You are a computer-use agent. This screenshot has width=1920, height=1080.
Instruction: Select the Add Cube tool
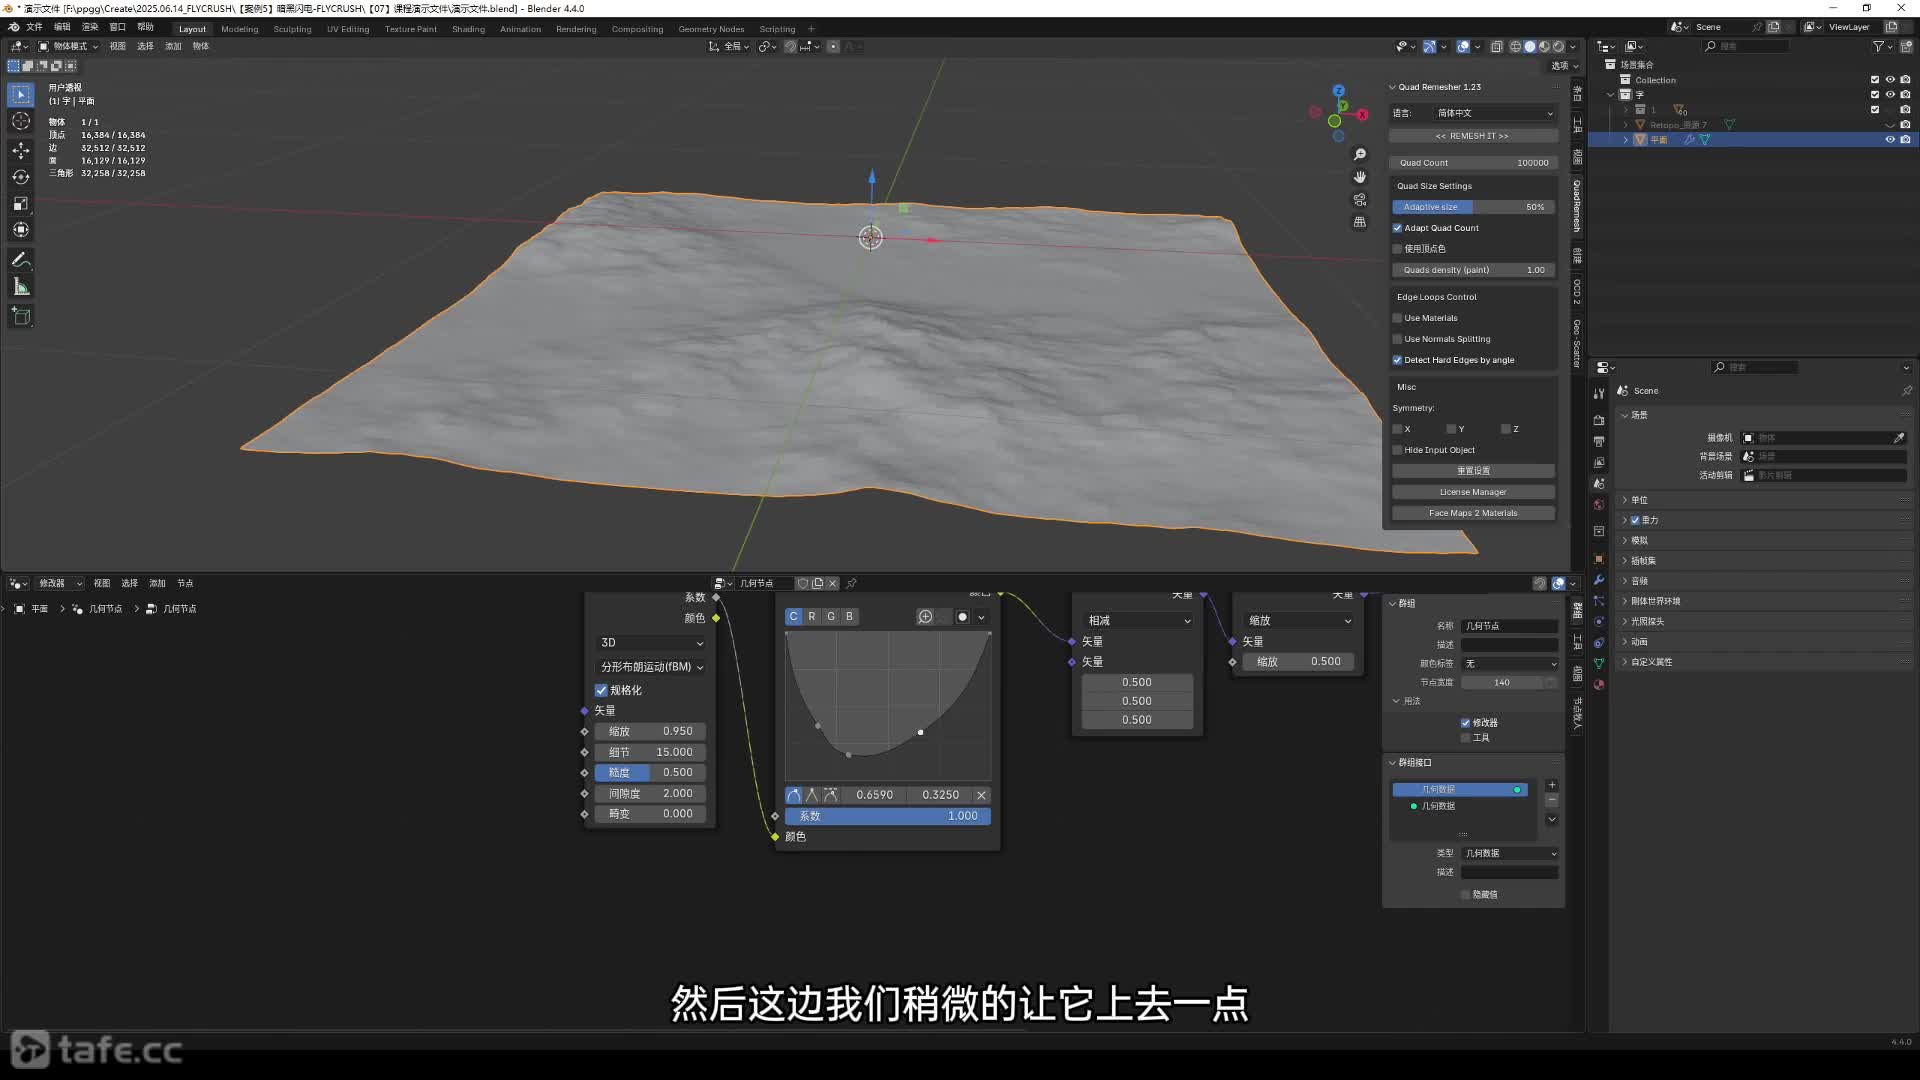point(21,316)
